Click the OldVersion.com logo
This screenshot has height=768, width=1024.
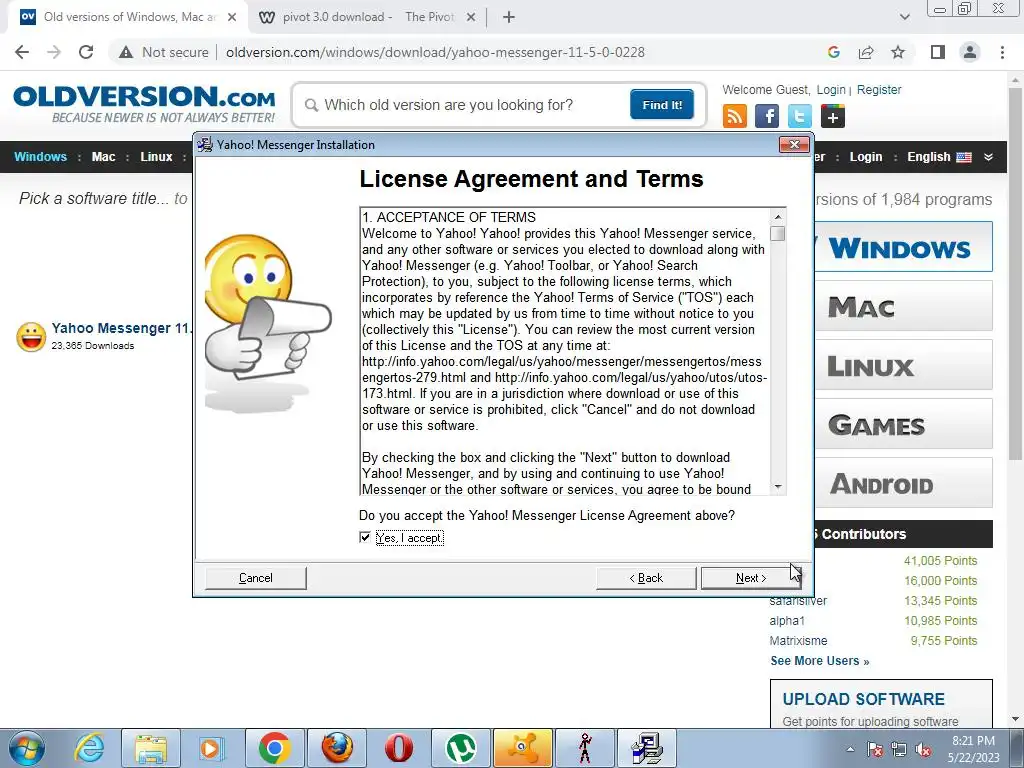pyautogui.click(x=144, y=103)
